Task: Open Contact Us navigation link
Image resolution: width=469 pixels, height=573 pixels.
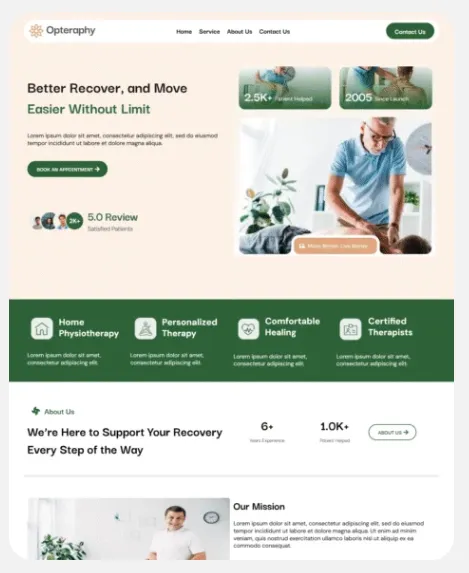Action: coord(275,32)
